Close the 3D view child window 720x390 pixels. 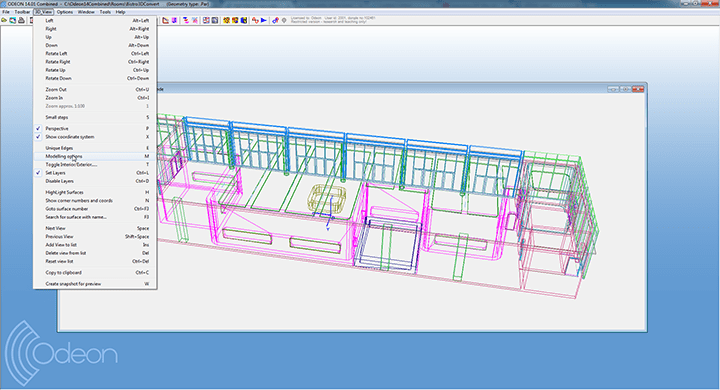(x=638, y=89)
